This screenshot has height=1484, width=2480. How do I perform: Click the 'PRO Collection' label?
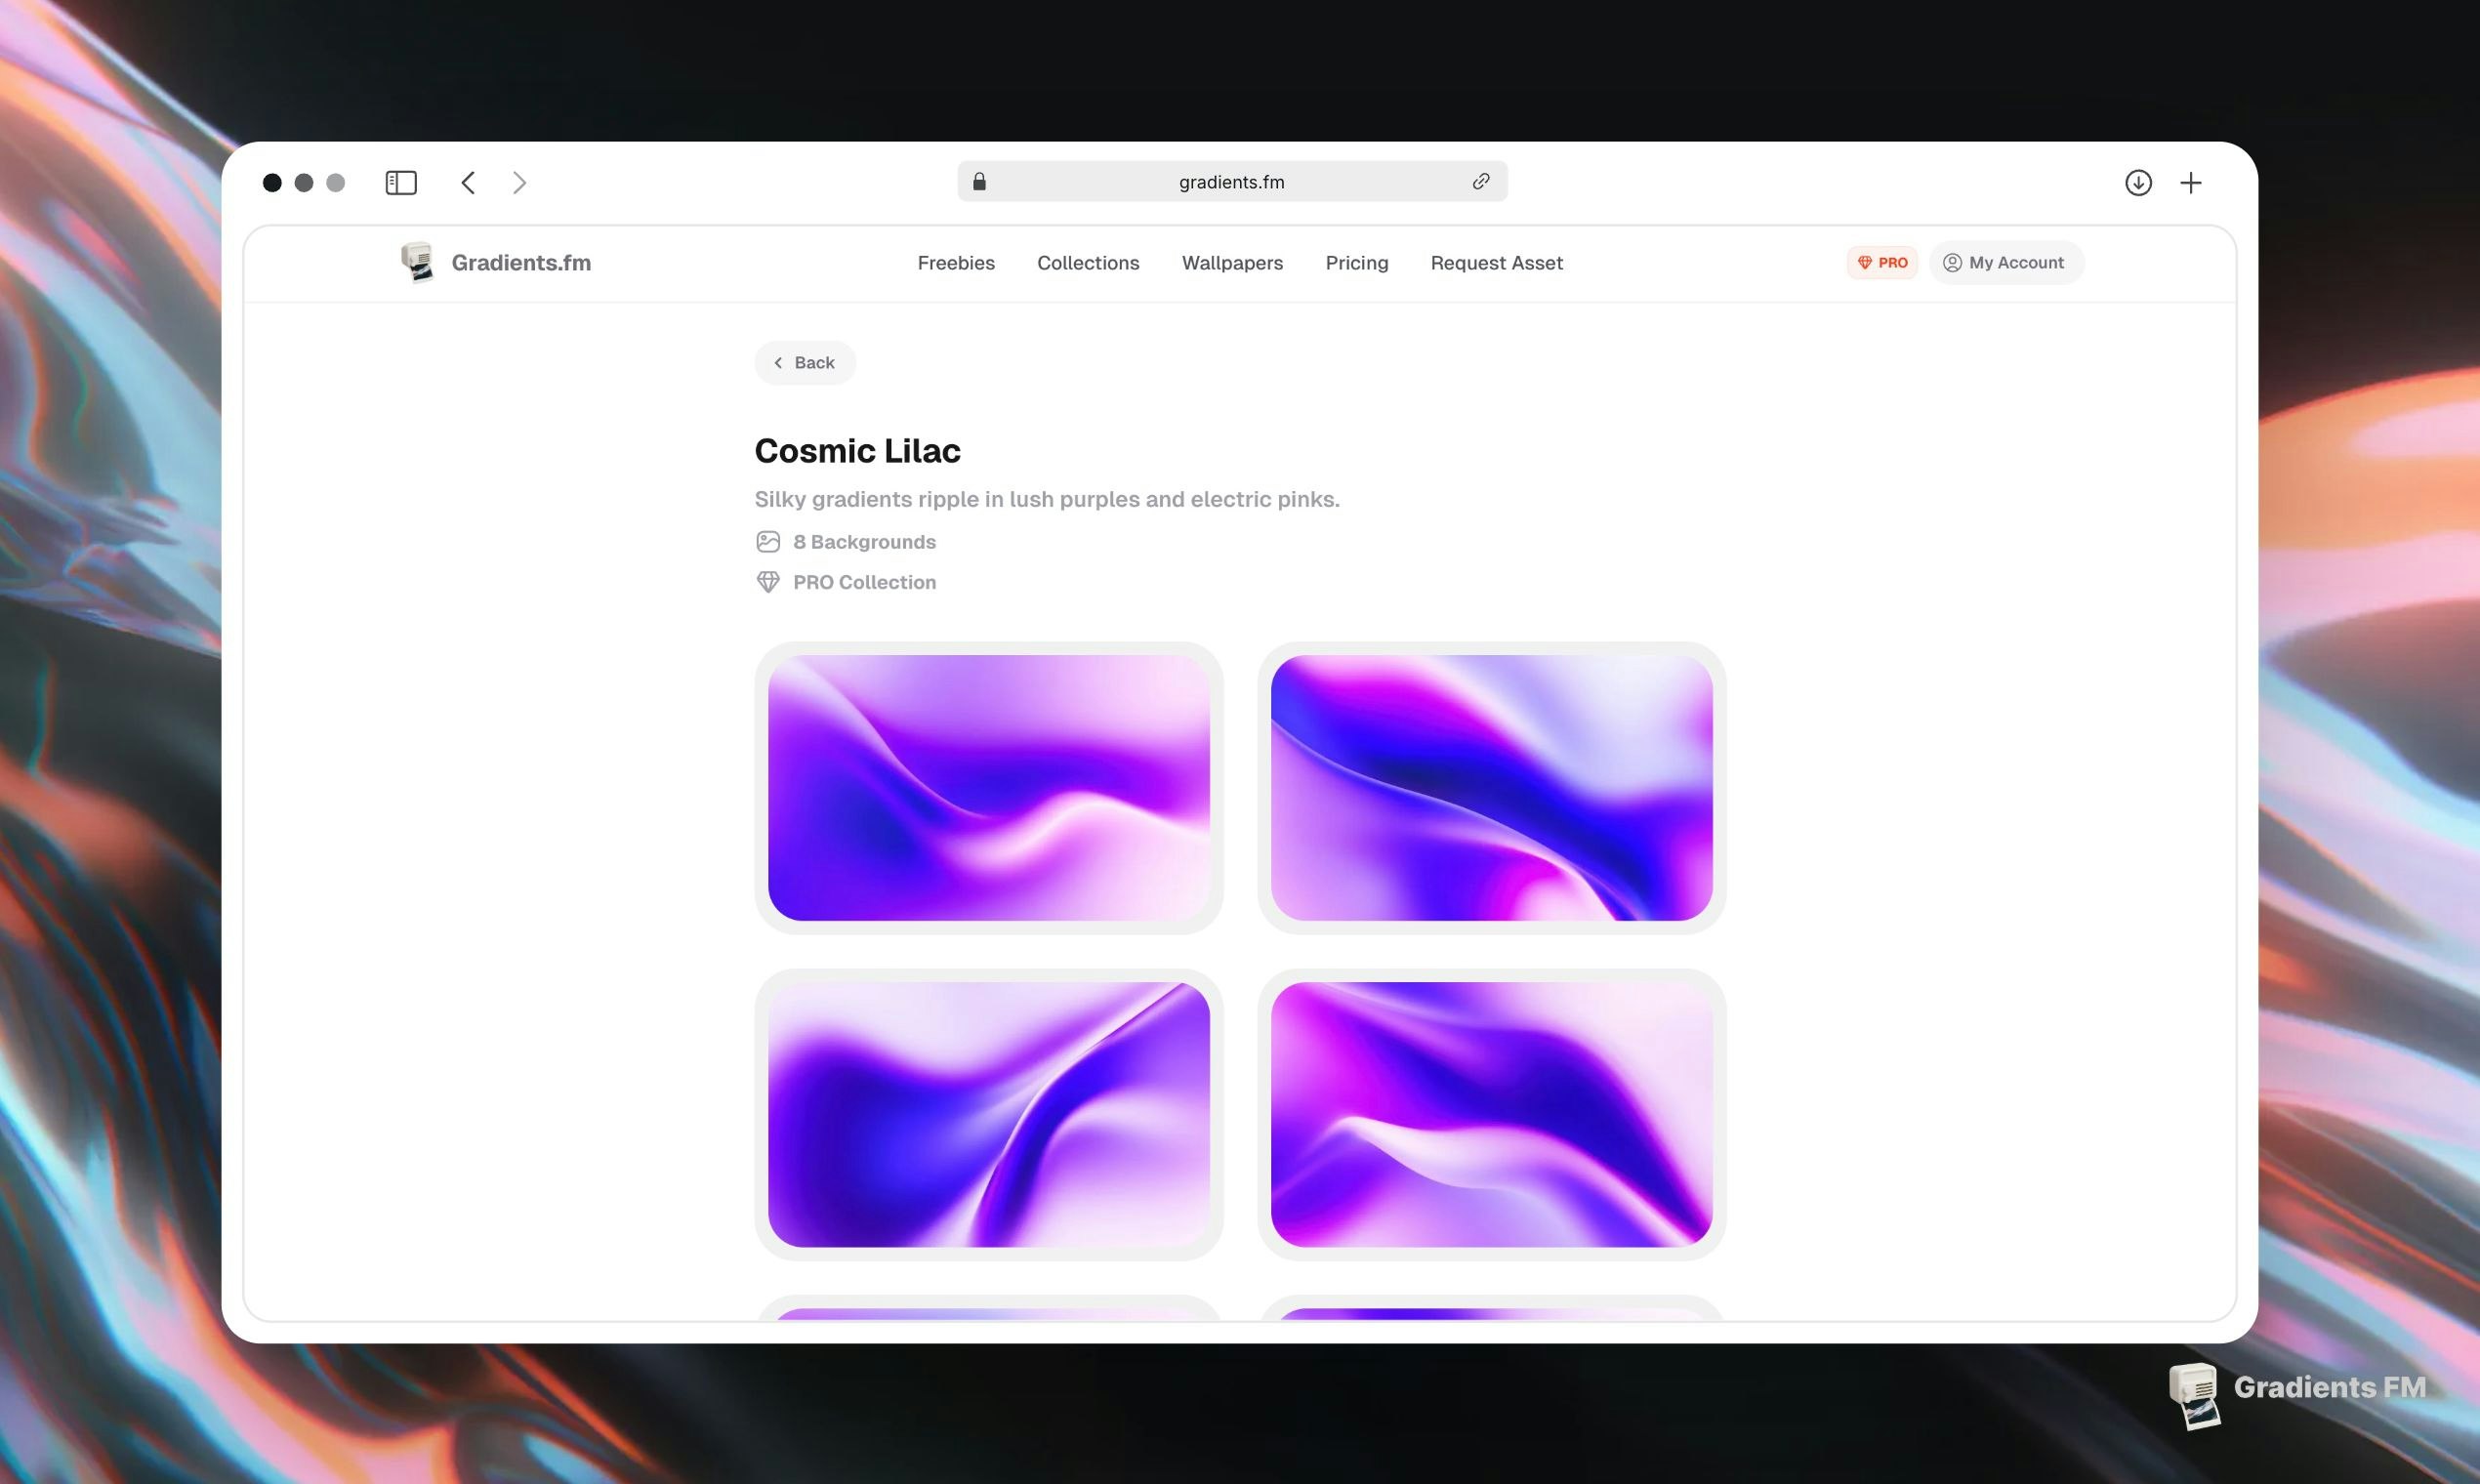(x=864, y=582)
